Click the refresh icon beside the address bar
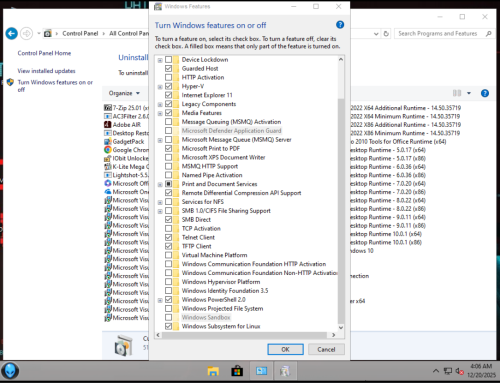 point(386,34)
